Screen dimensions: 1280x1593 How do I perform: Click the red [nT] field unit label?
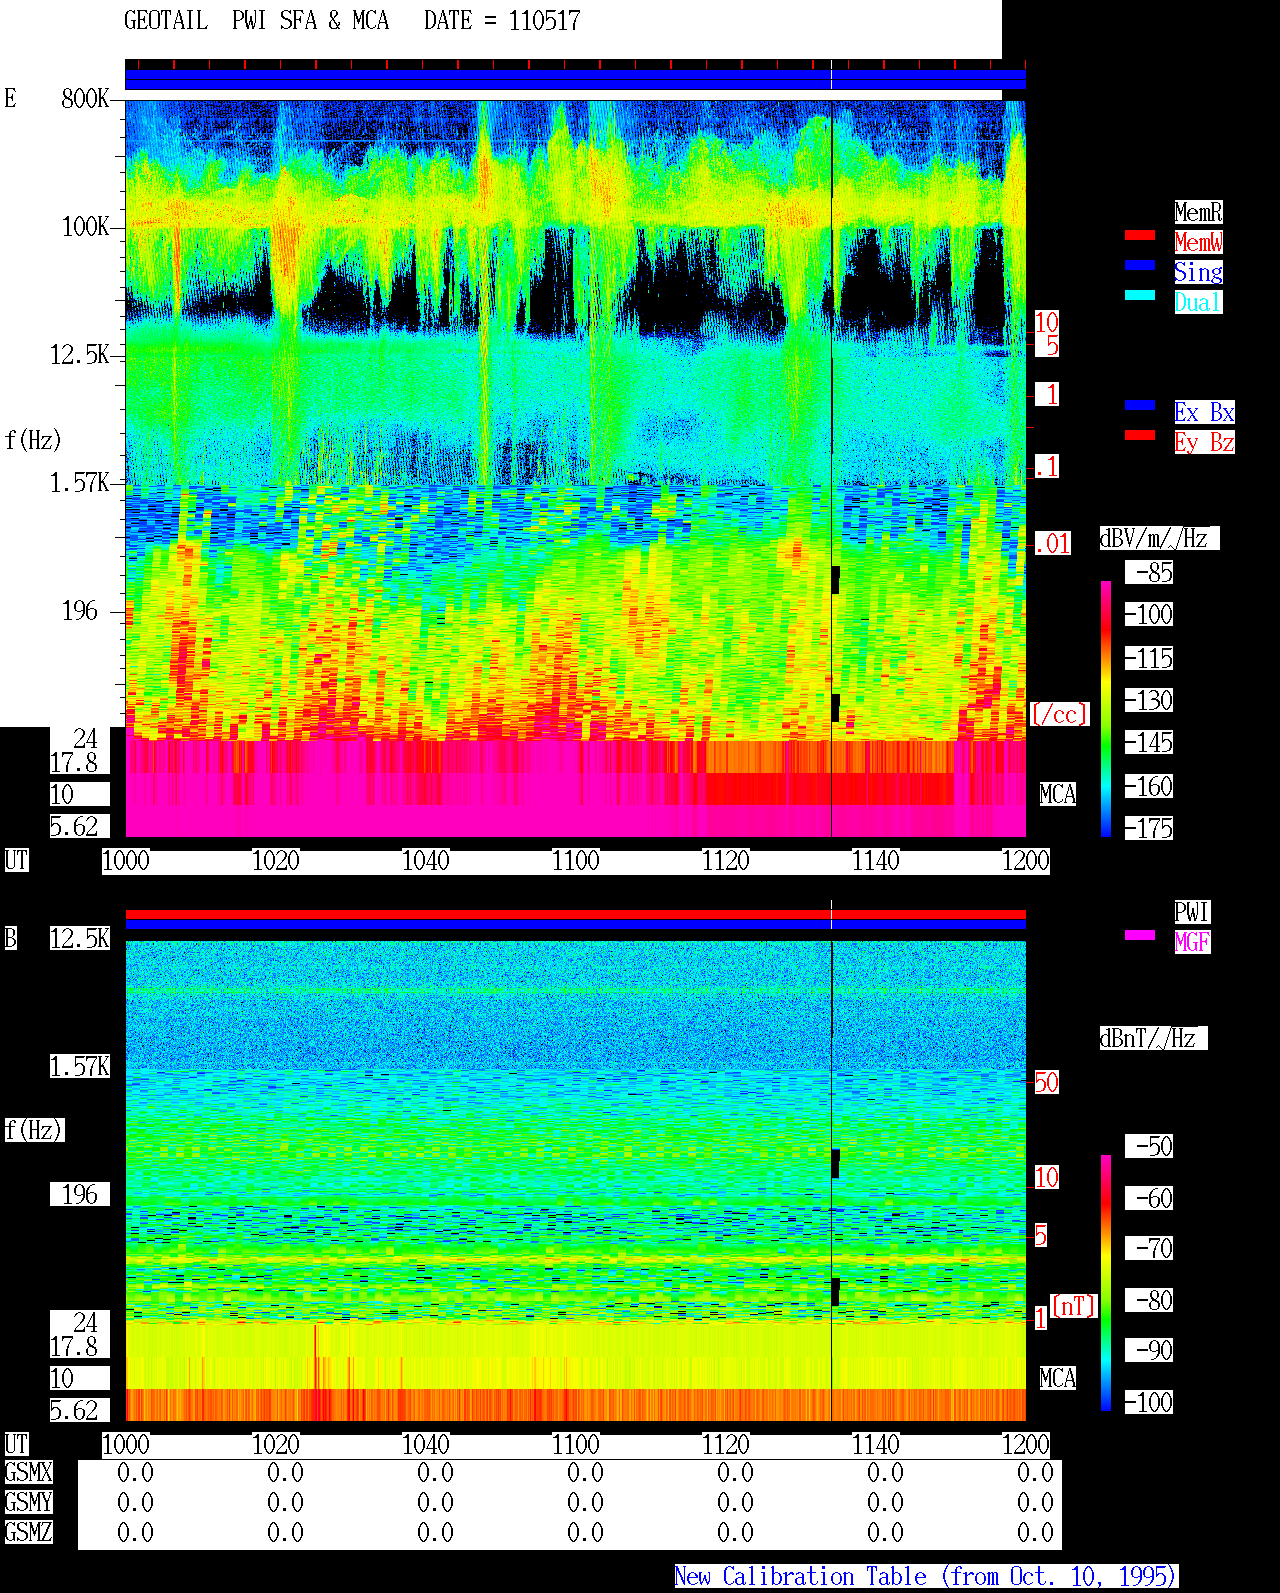1074,1306
